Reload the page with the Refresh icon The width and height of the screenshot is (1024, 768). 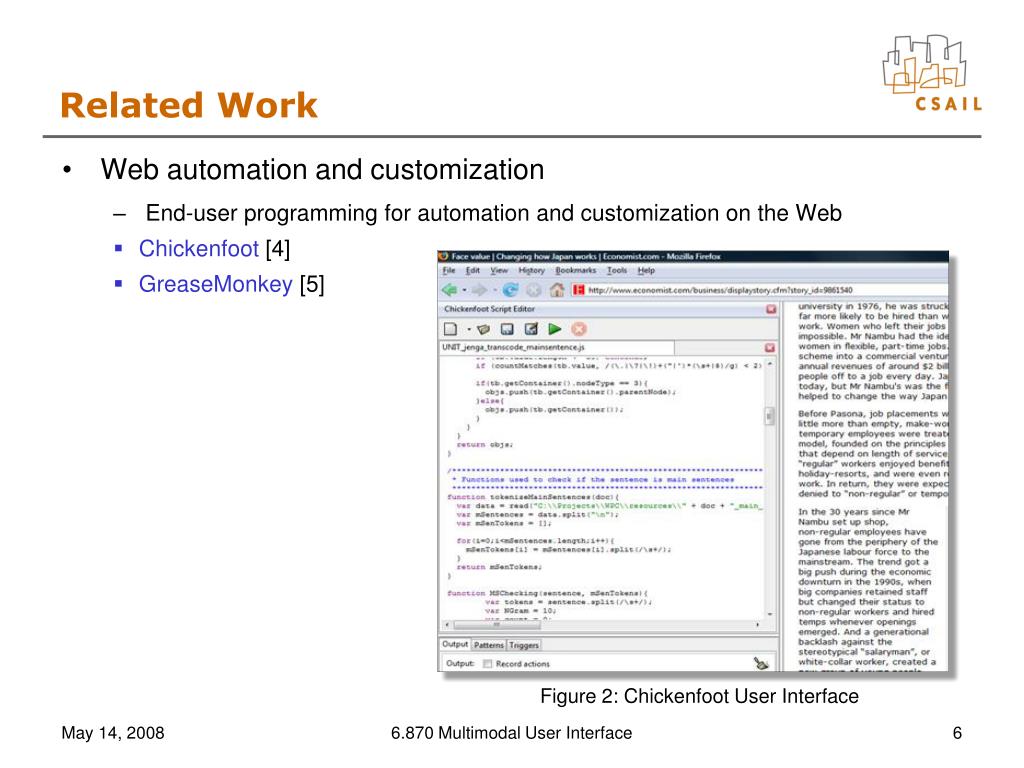coord(510,290)
